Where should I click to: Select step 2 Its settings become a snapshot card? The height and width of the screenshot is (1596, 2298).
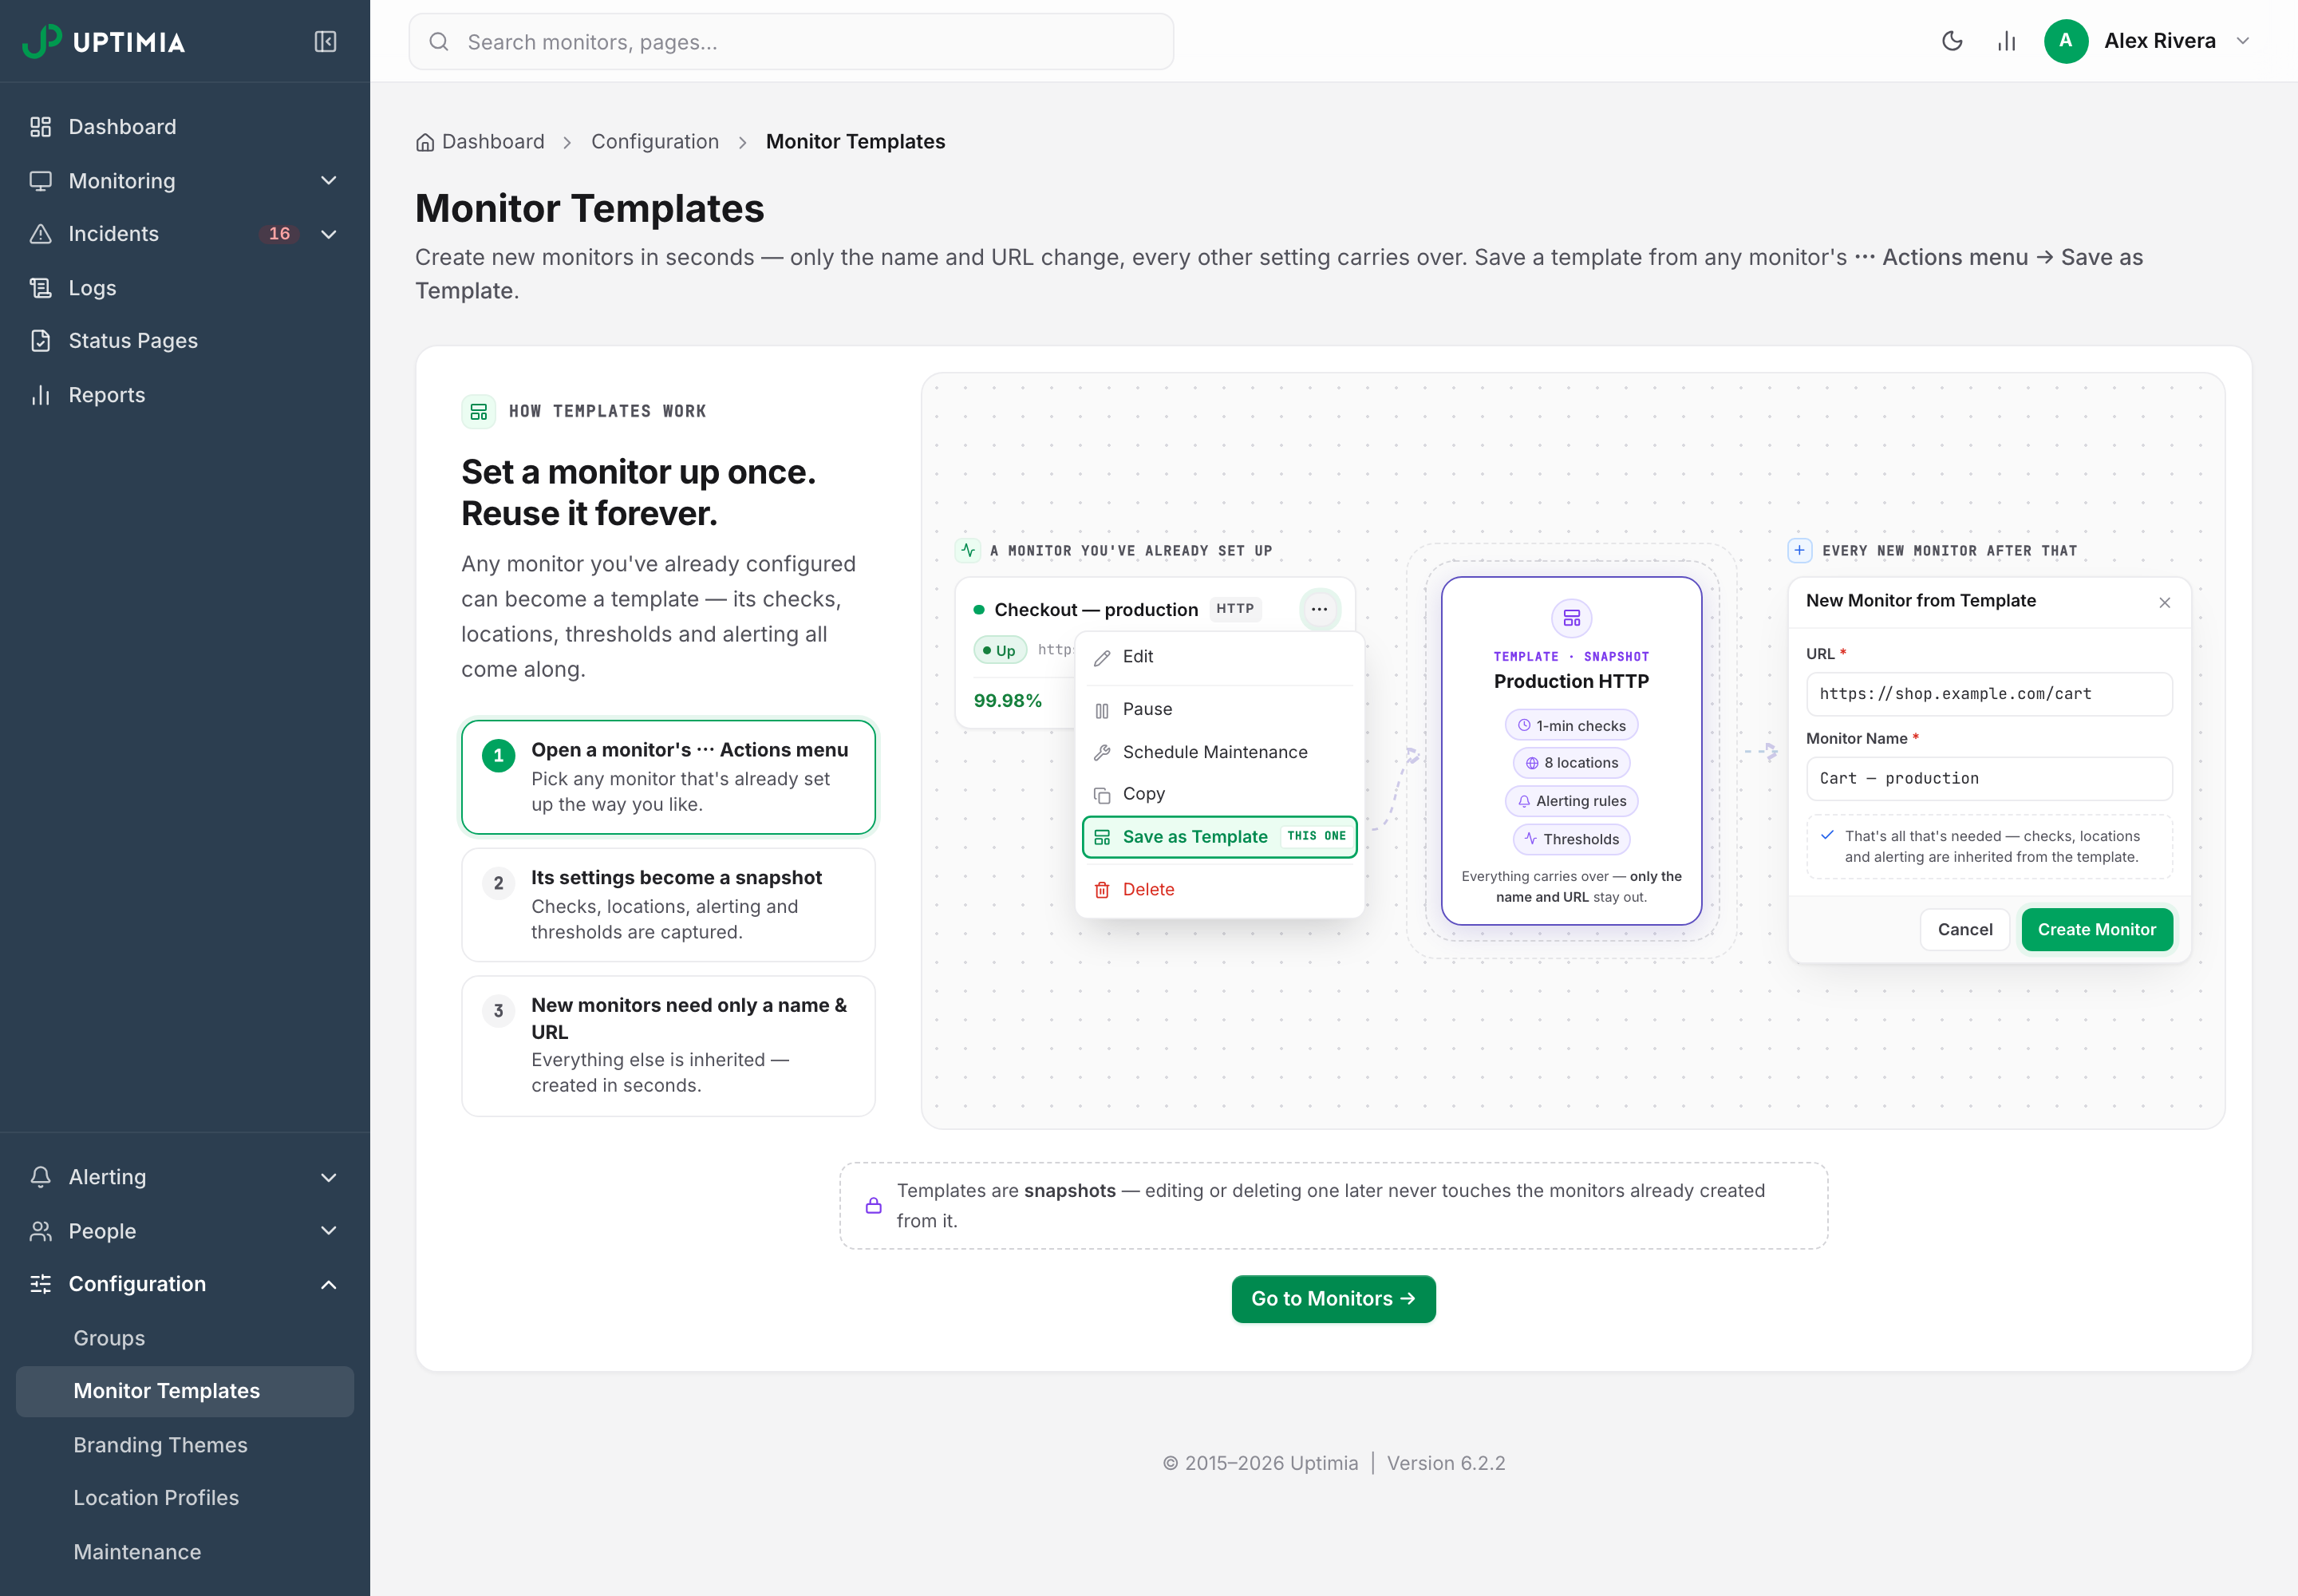click(x=668, y=905)
